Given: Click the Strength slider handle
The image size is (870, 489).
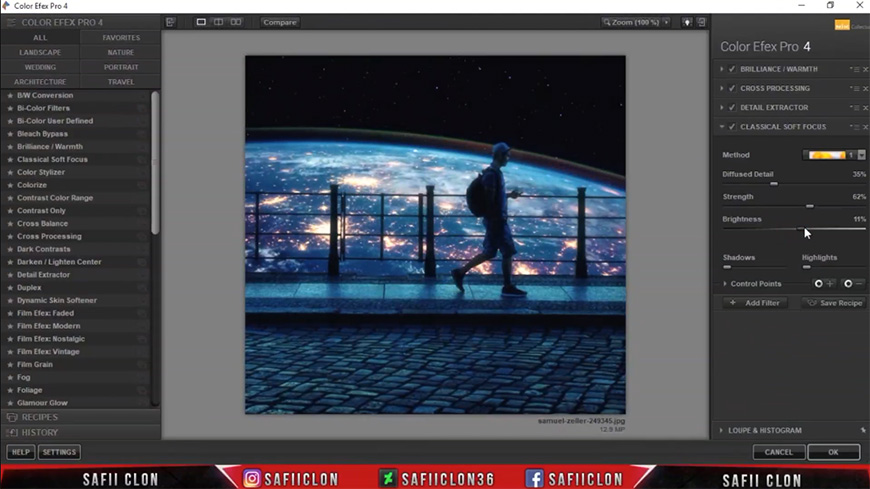Looking at the screenshot, I should [810, 206].
